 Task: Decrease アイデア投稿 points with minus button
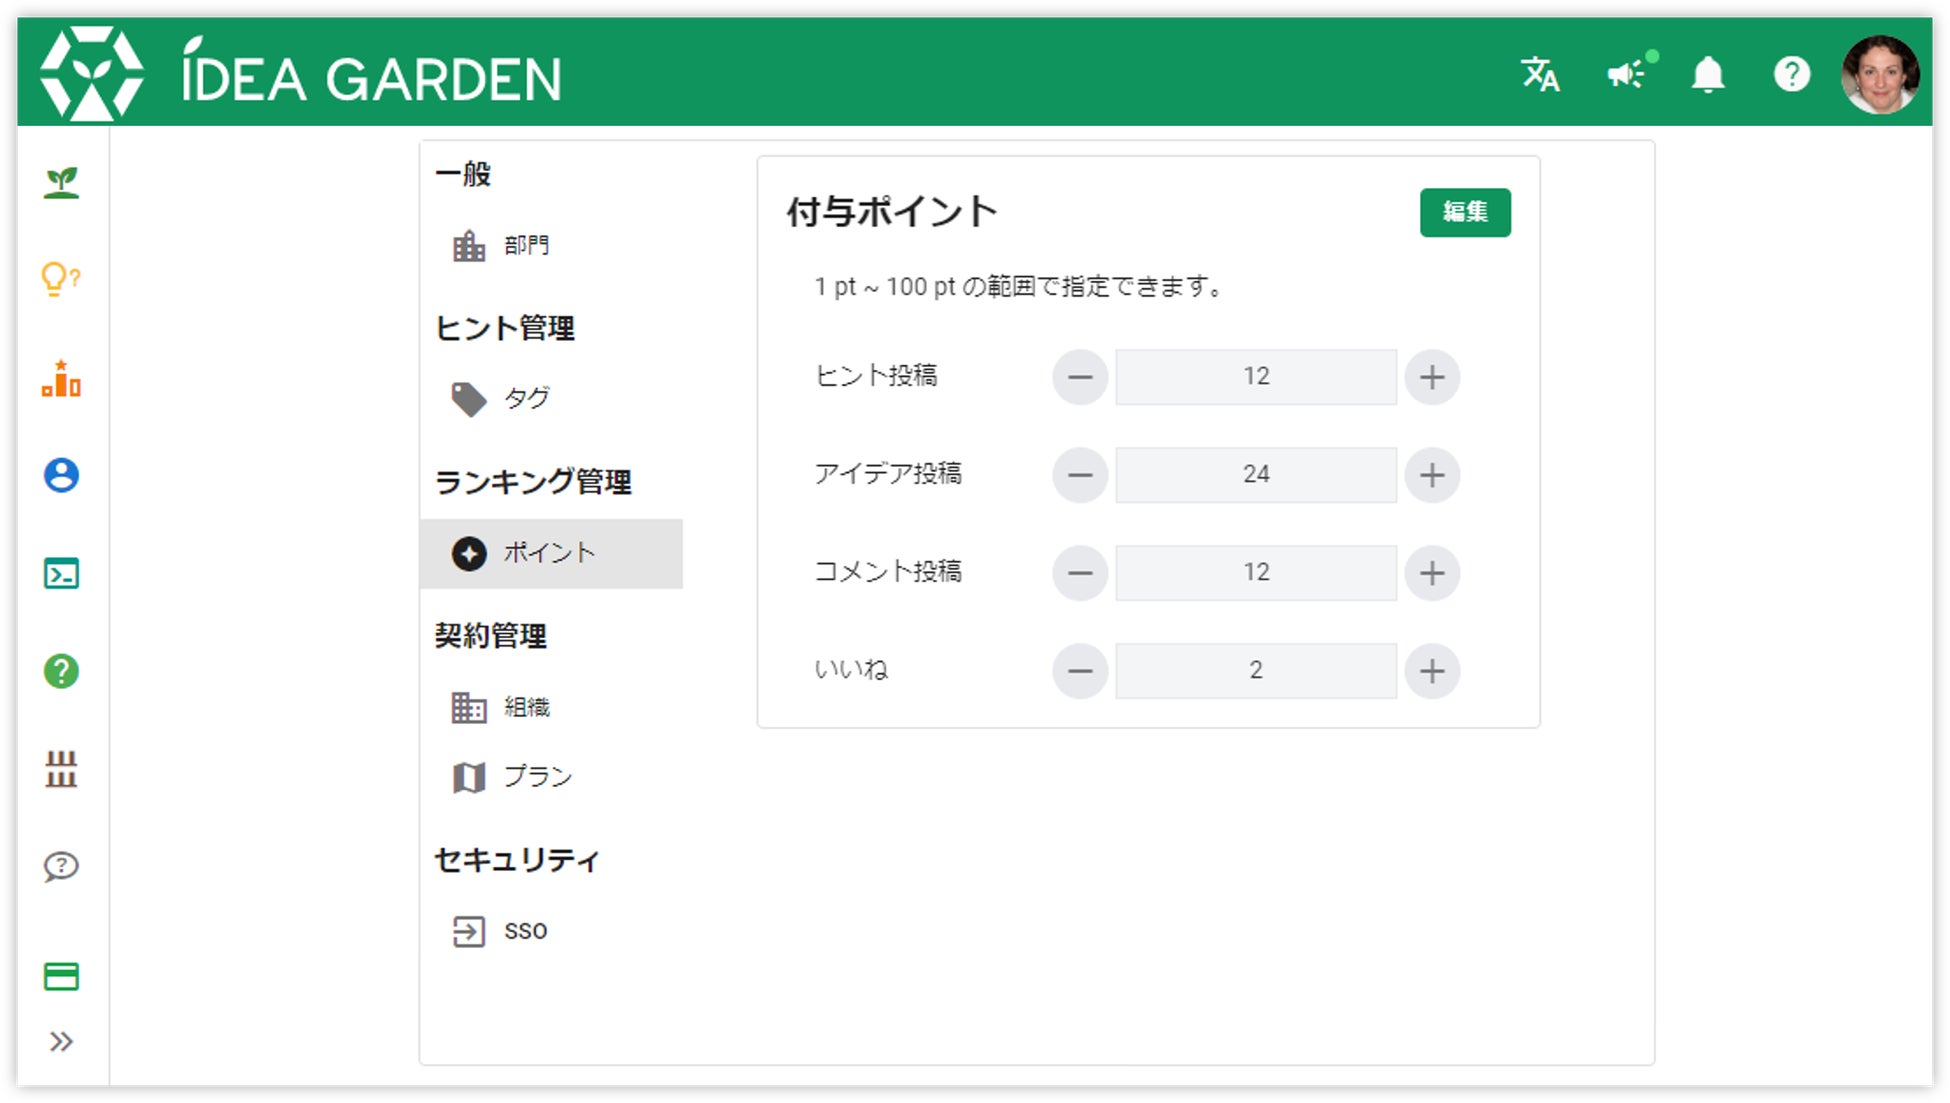click(1080, 475)
